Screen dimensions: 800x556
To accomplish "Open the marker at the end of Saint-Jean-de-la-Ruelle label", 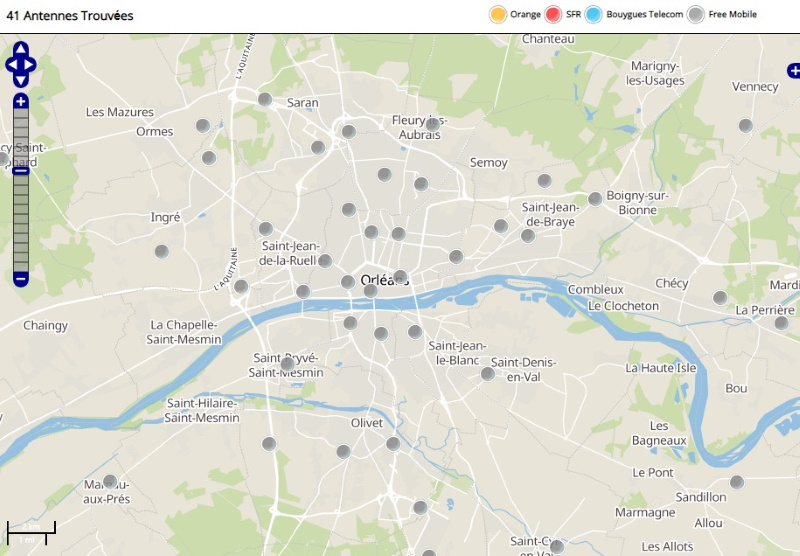I will coord(324,261).
